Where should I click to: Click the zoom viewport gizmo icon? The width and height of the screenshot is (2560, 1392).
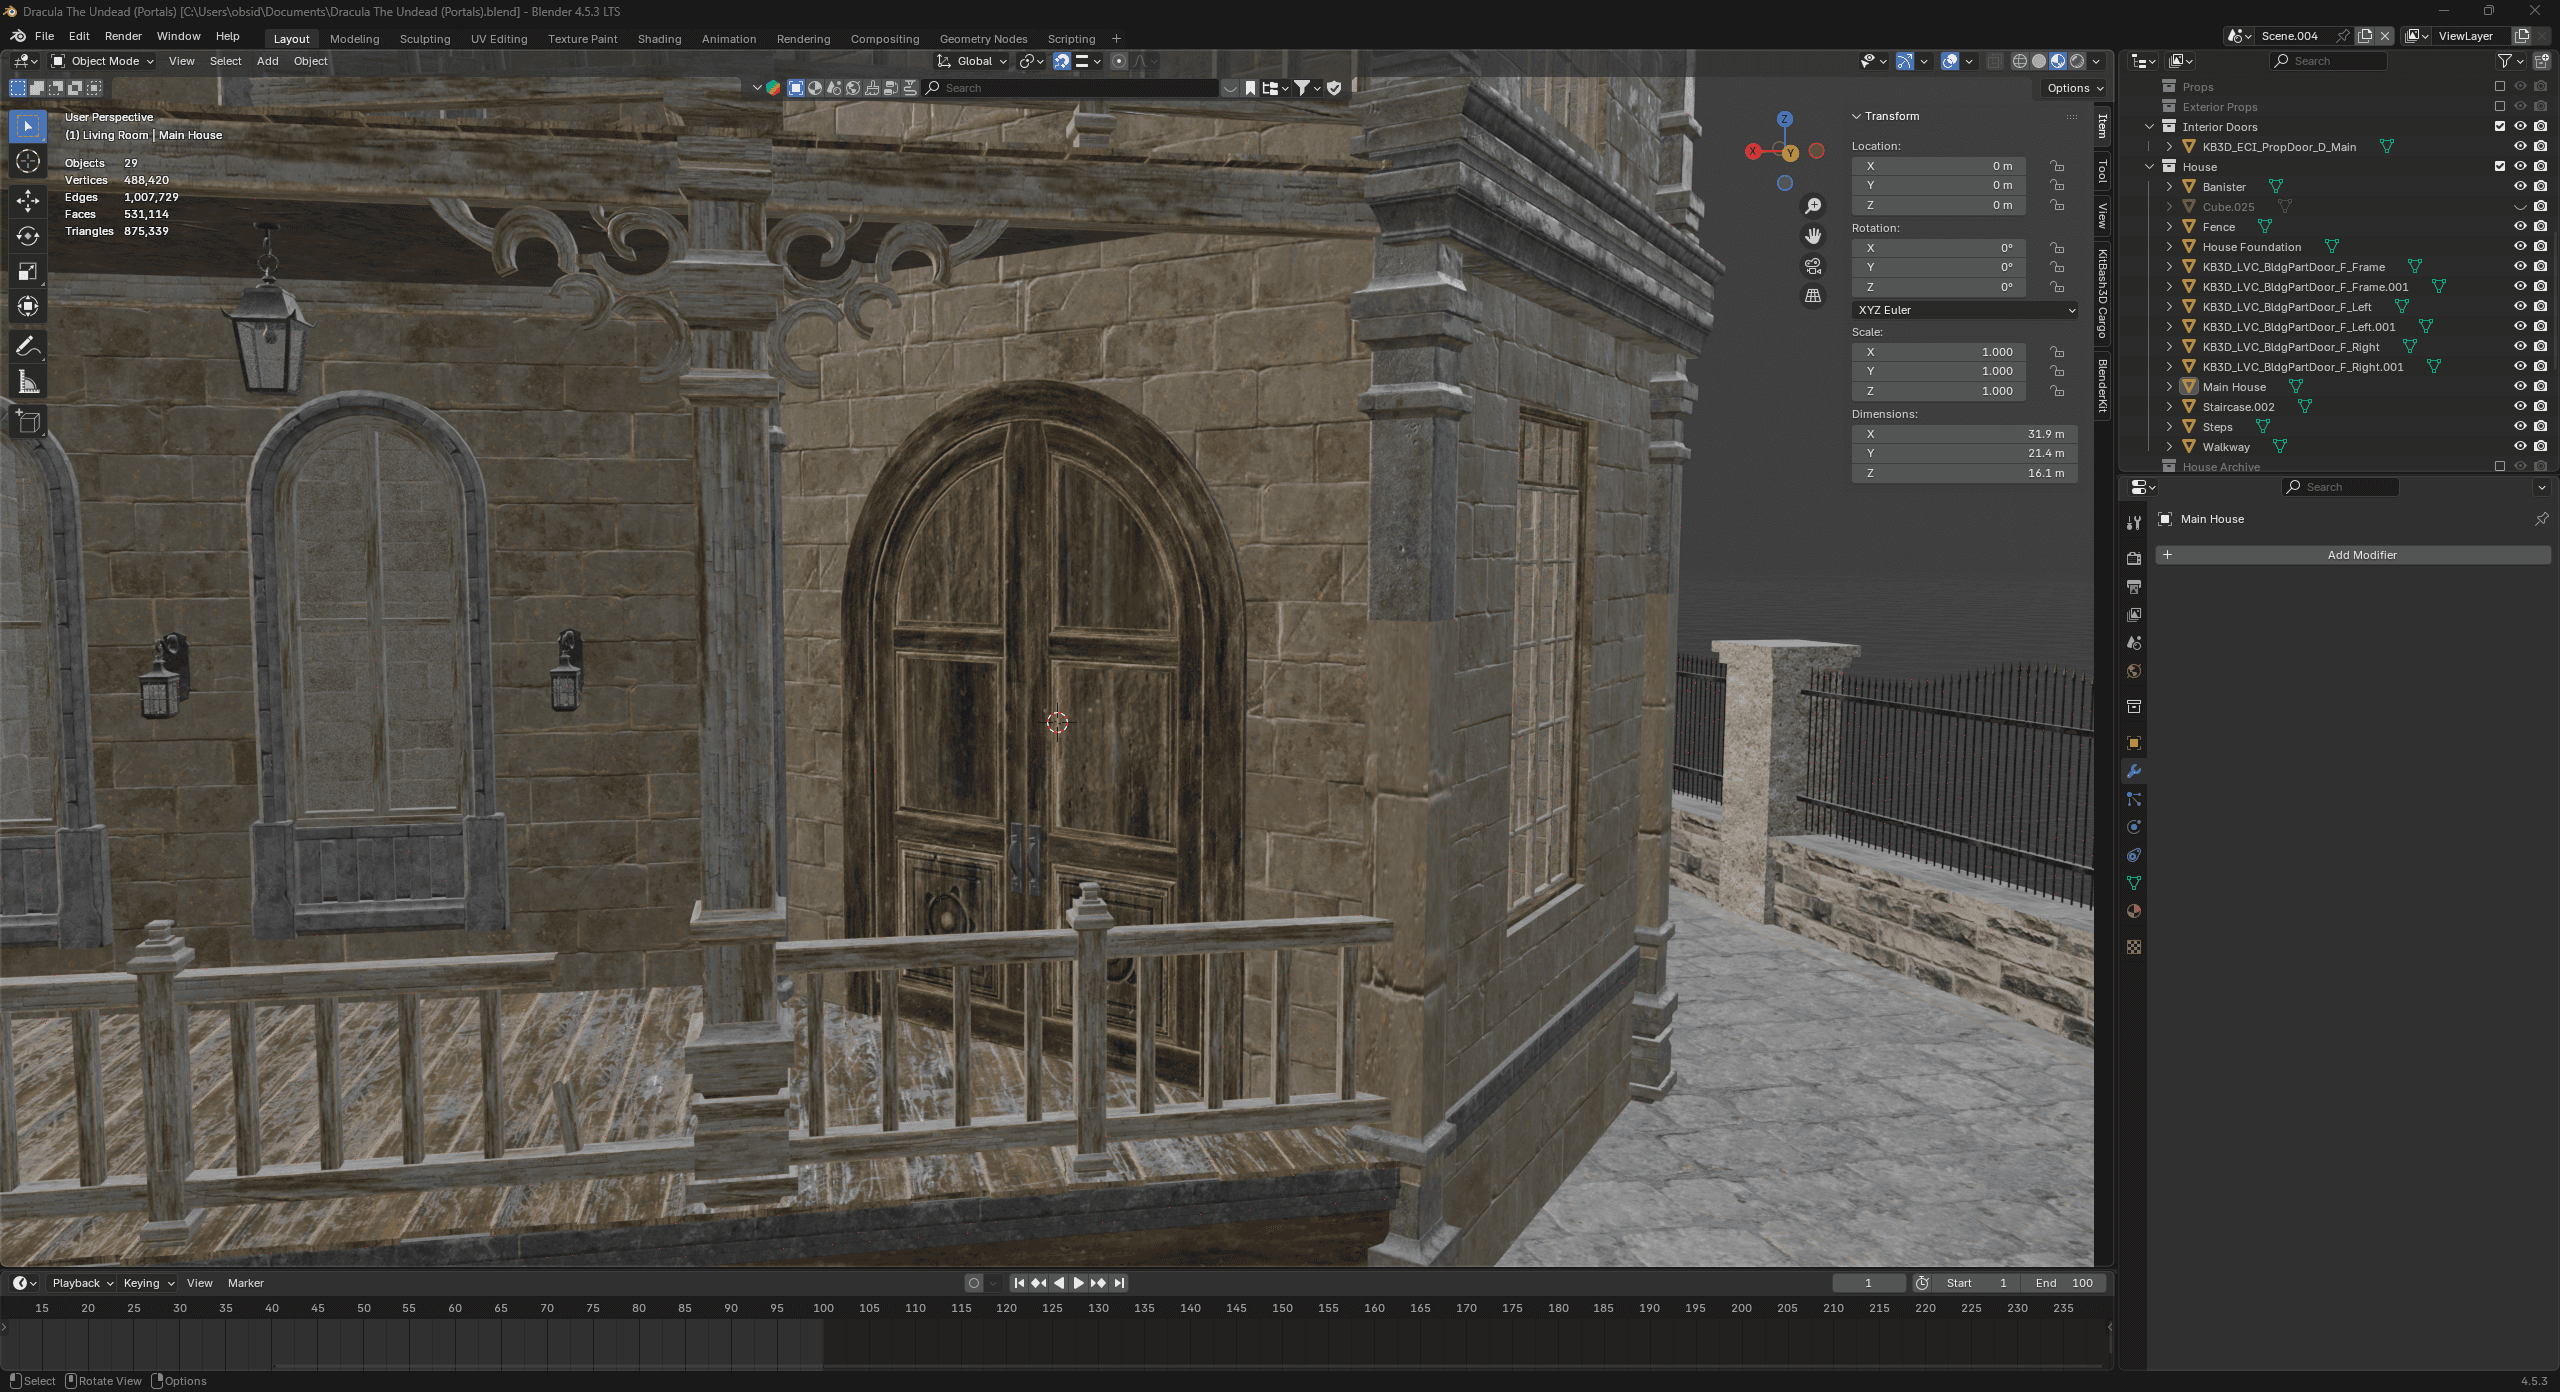click(x=1813, y=206)
